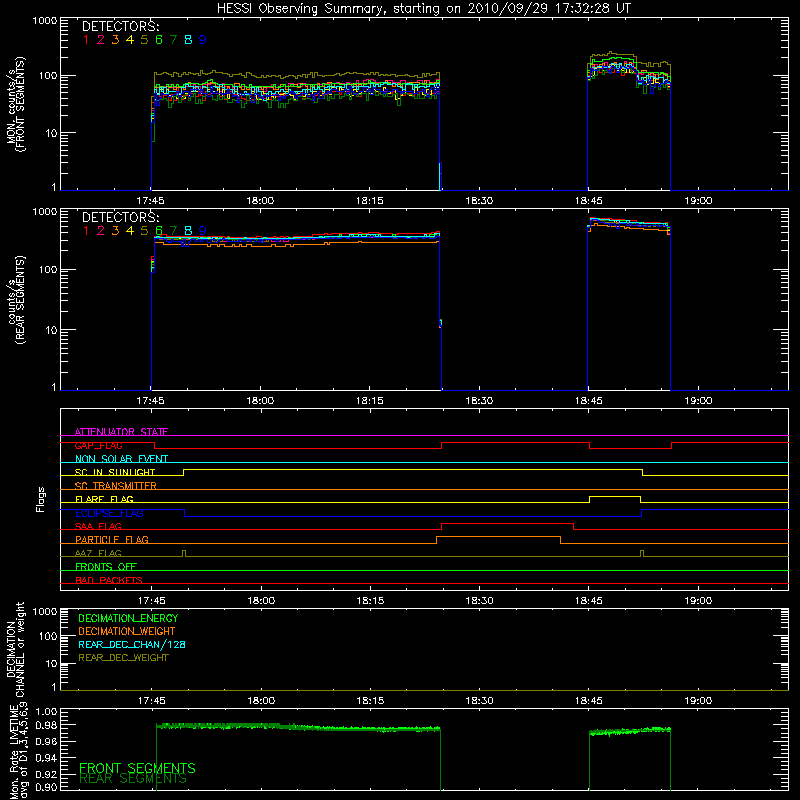Select detector 8 in the front segments legend
Viewport: 800px width, 800px height.
(x=188, y=40)
